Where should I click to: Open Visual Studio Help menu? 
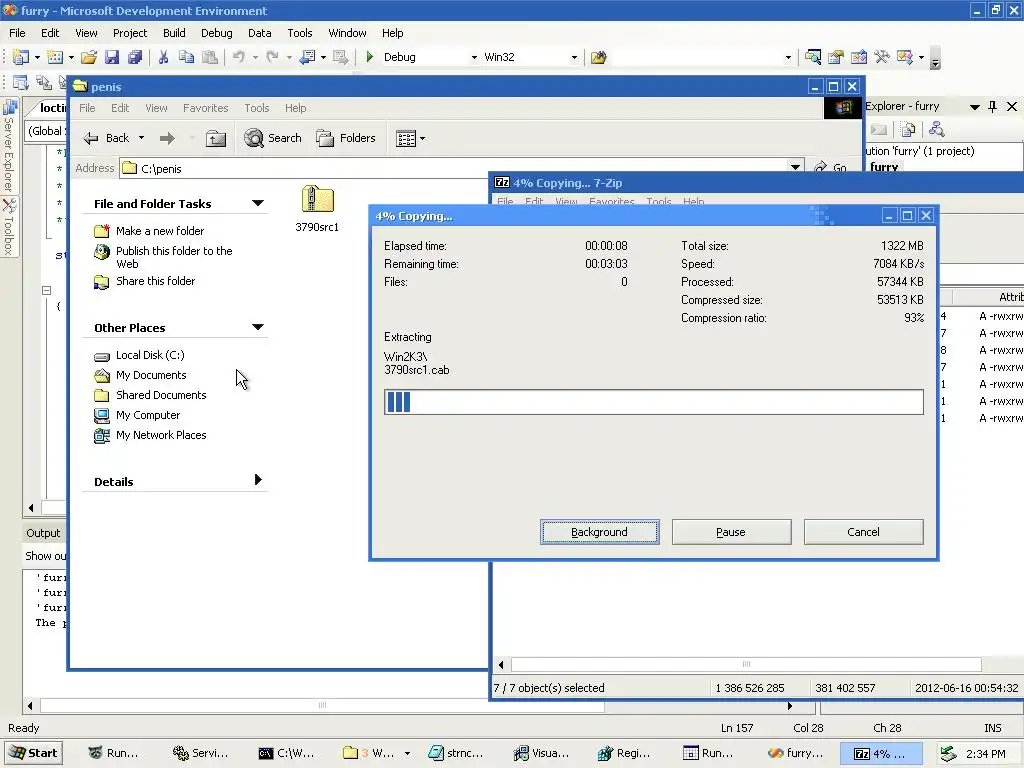(392, 33)
